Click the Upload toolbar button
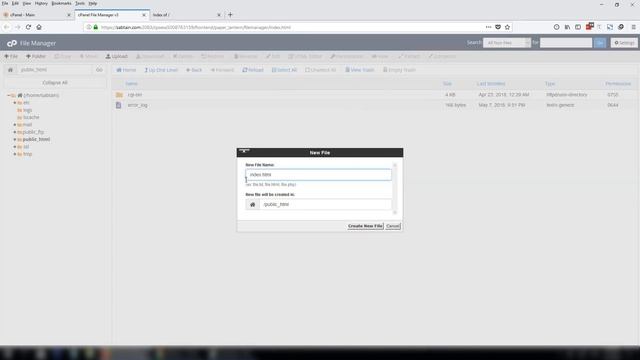 point(116,56)
